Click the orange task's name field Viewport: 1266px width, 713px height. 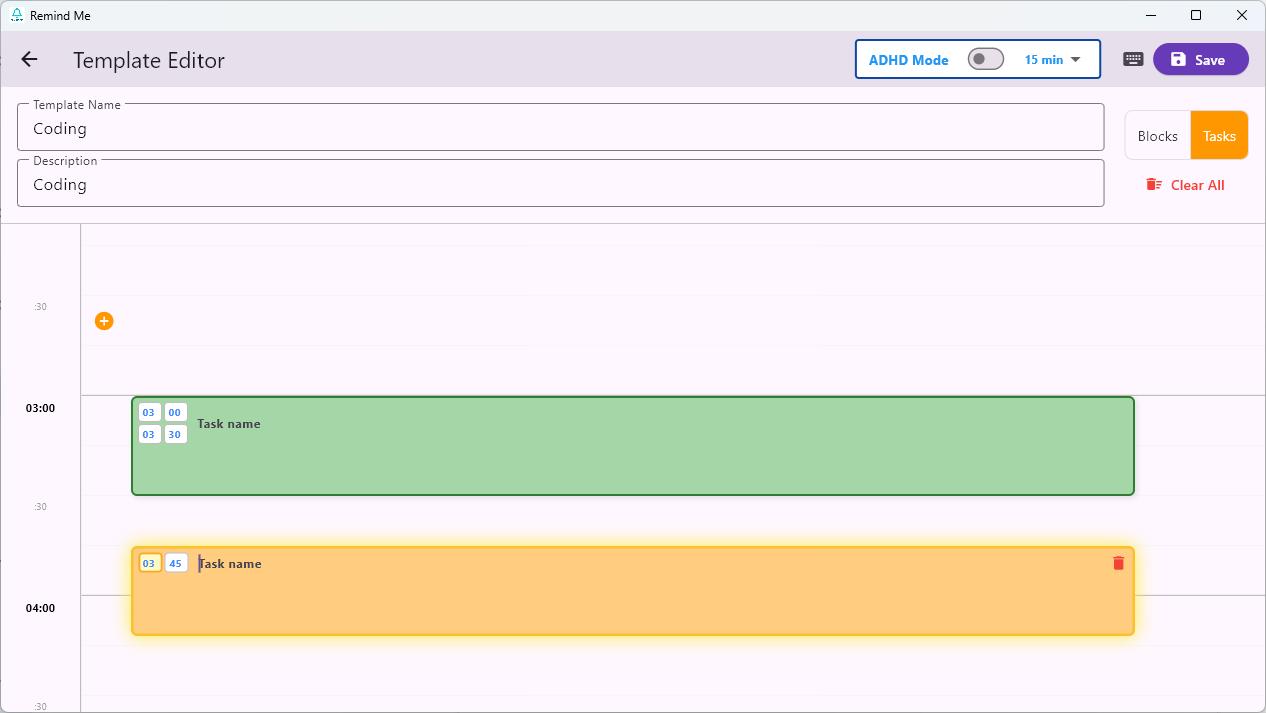pyautogui.click(x=230, y=564)
